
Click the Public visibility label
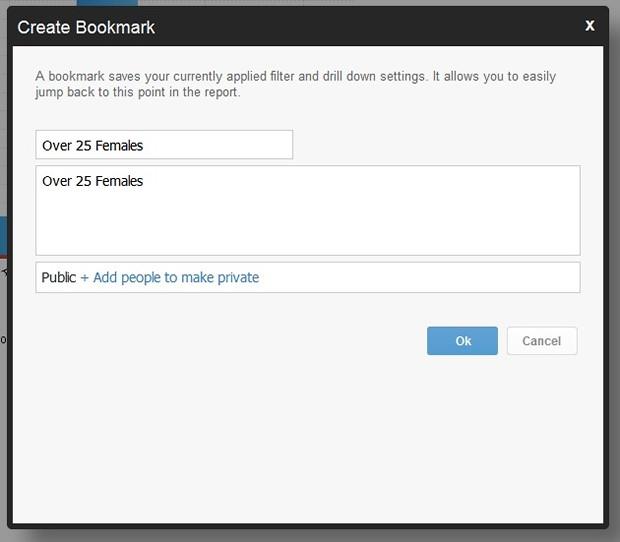59,278
